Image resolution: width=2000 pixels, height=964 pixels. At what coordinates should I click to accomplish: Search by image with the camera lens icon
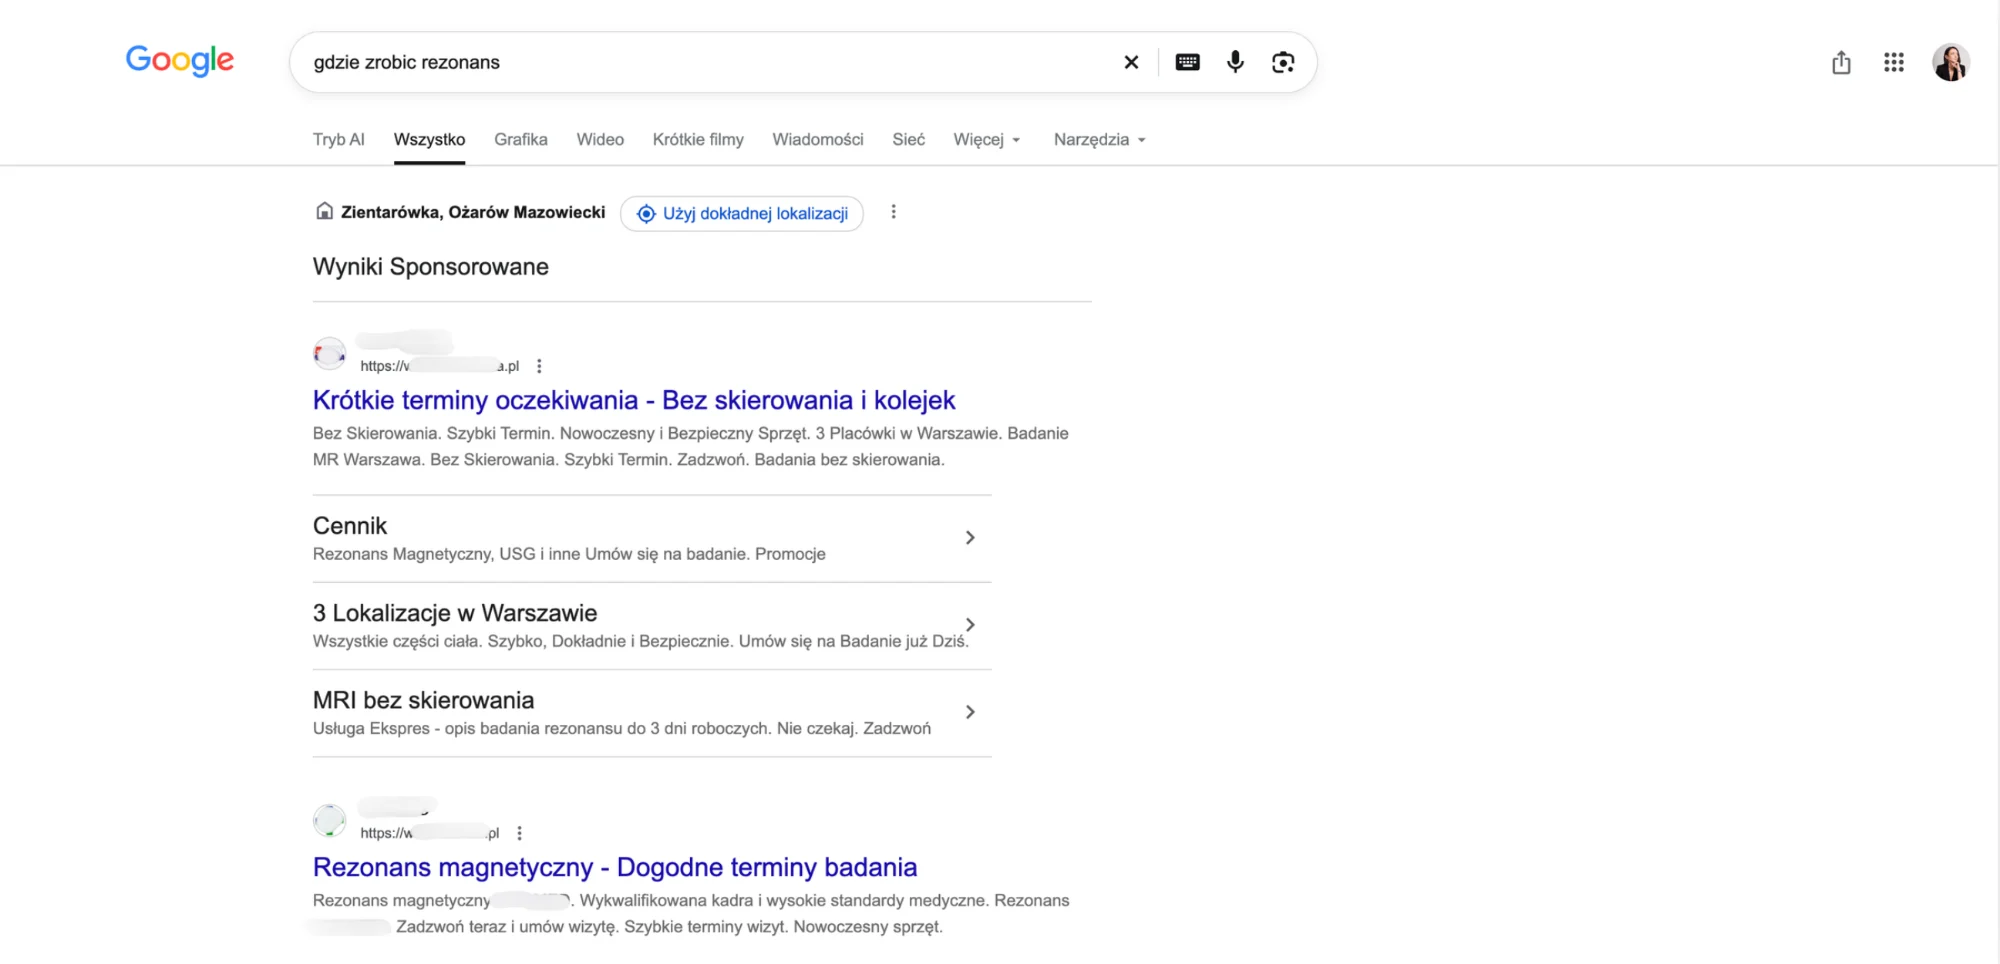pos(1283,62)
